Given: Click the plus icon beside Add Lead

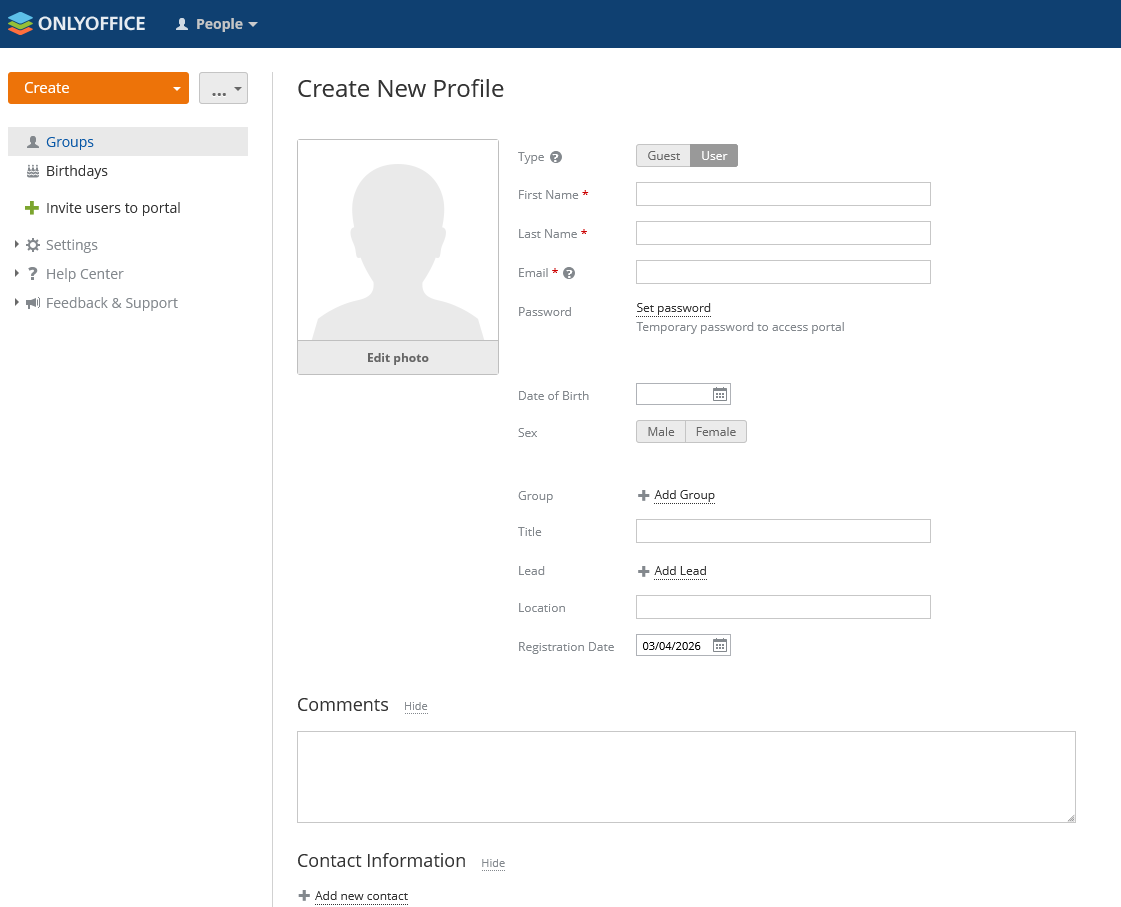Looking at the screenshot, I should (644, 572).
